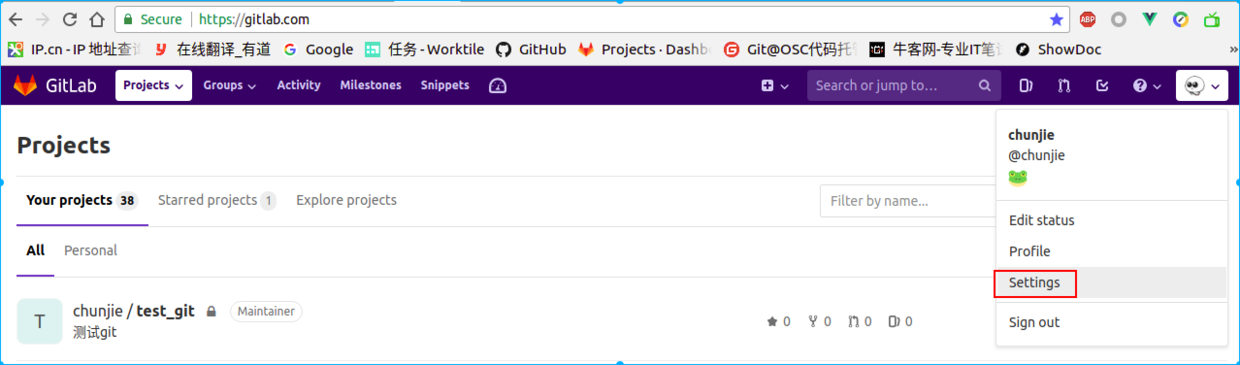Image resolution: width=1240 pixels, height=365 pixels.
Task: Expand the Projects dropdown in navbar
Action: [x=154, y=86]
